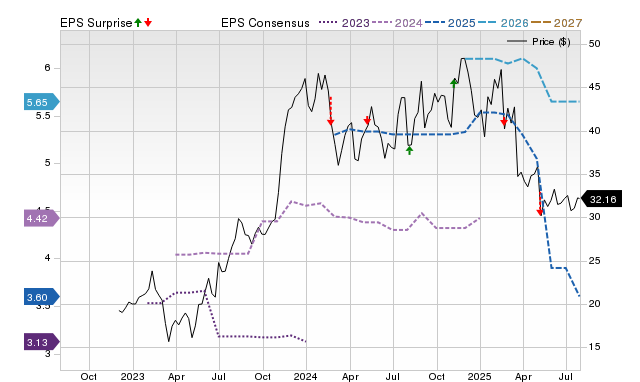Image resolution: width=640 pixels, height=382 pixels.
Task: Click the 25 label on the price axis
Action: coord(595,260)
